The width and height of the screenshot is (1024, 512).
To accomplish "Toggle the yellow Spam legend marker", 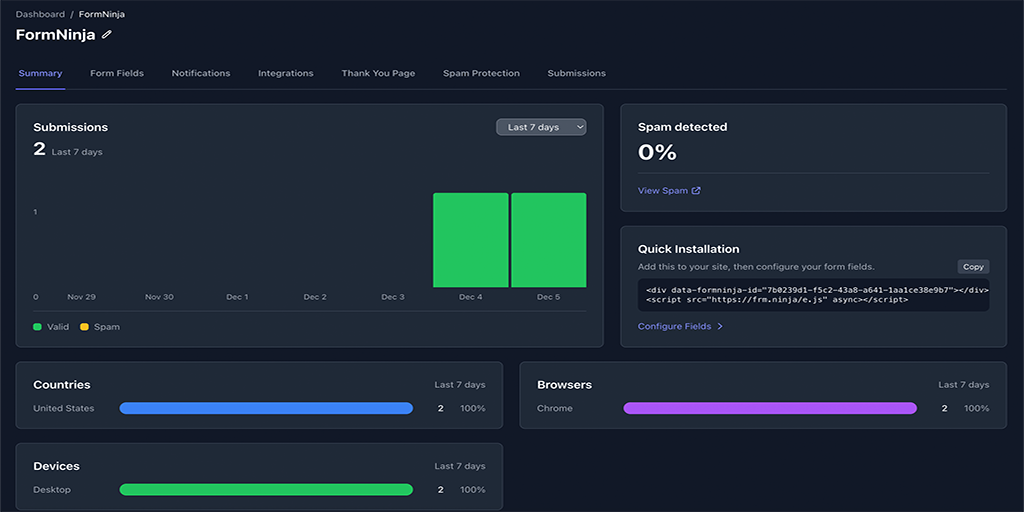I will [85, 327].
